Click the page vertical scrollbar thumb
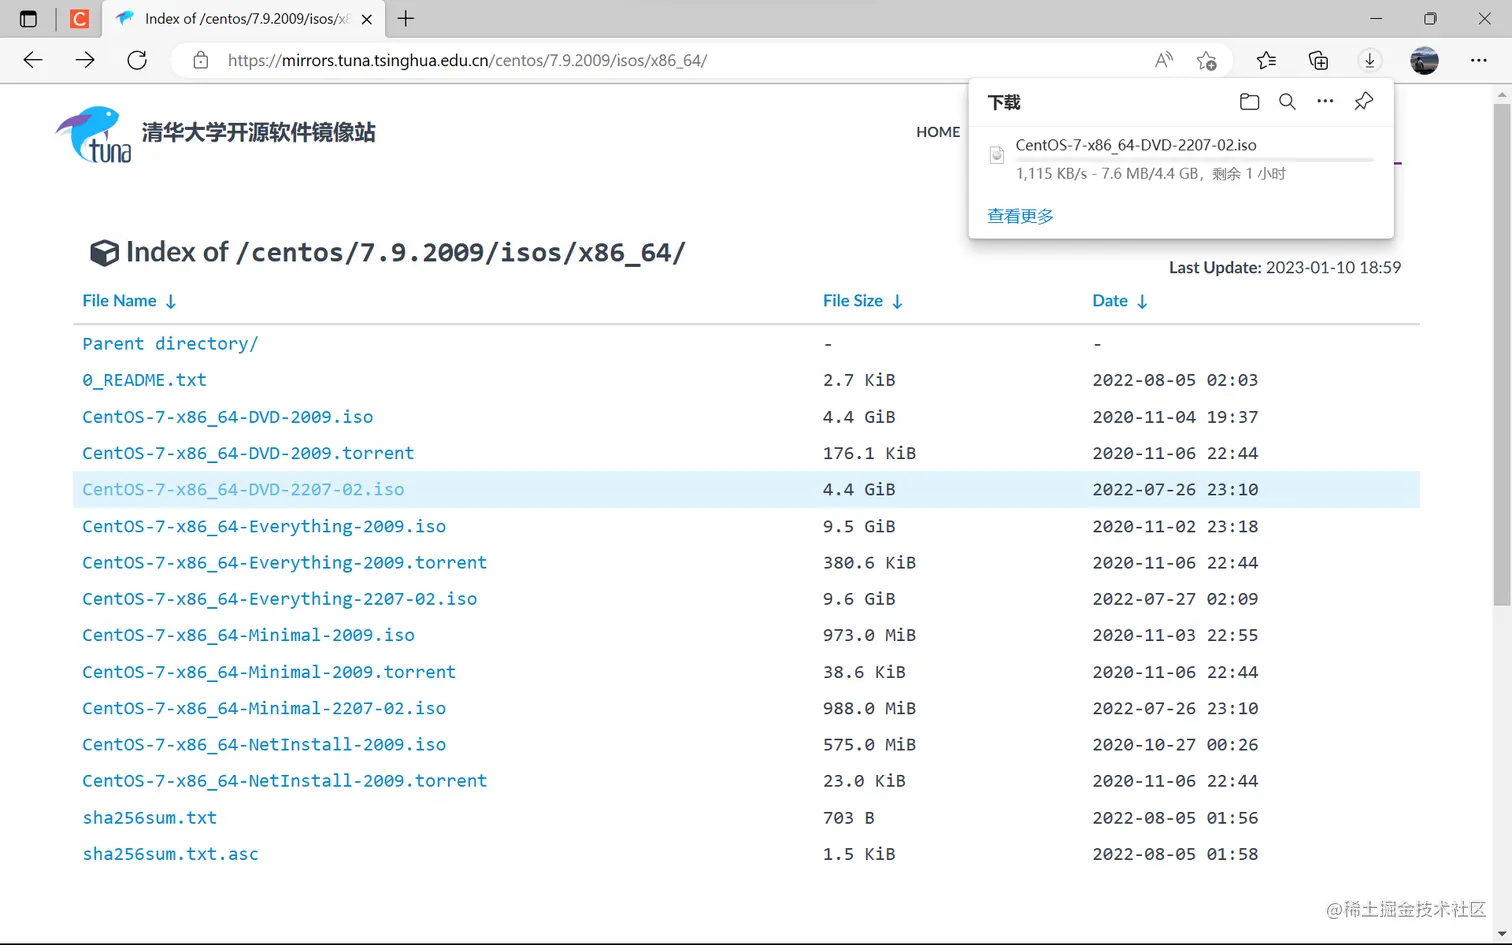Screen dimensions: 1512x945 coord(1501,354)
